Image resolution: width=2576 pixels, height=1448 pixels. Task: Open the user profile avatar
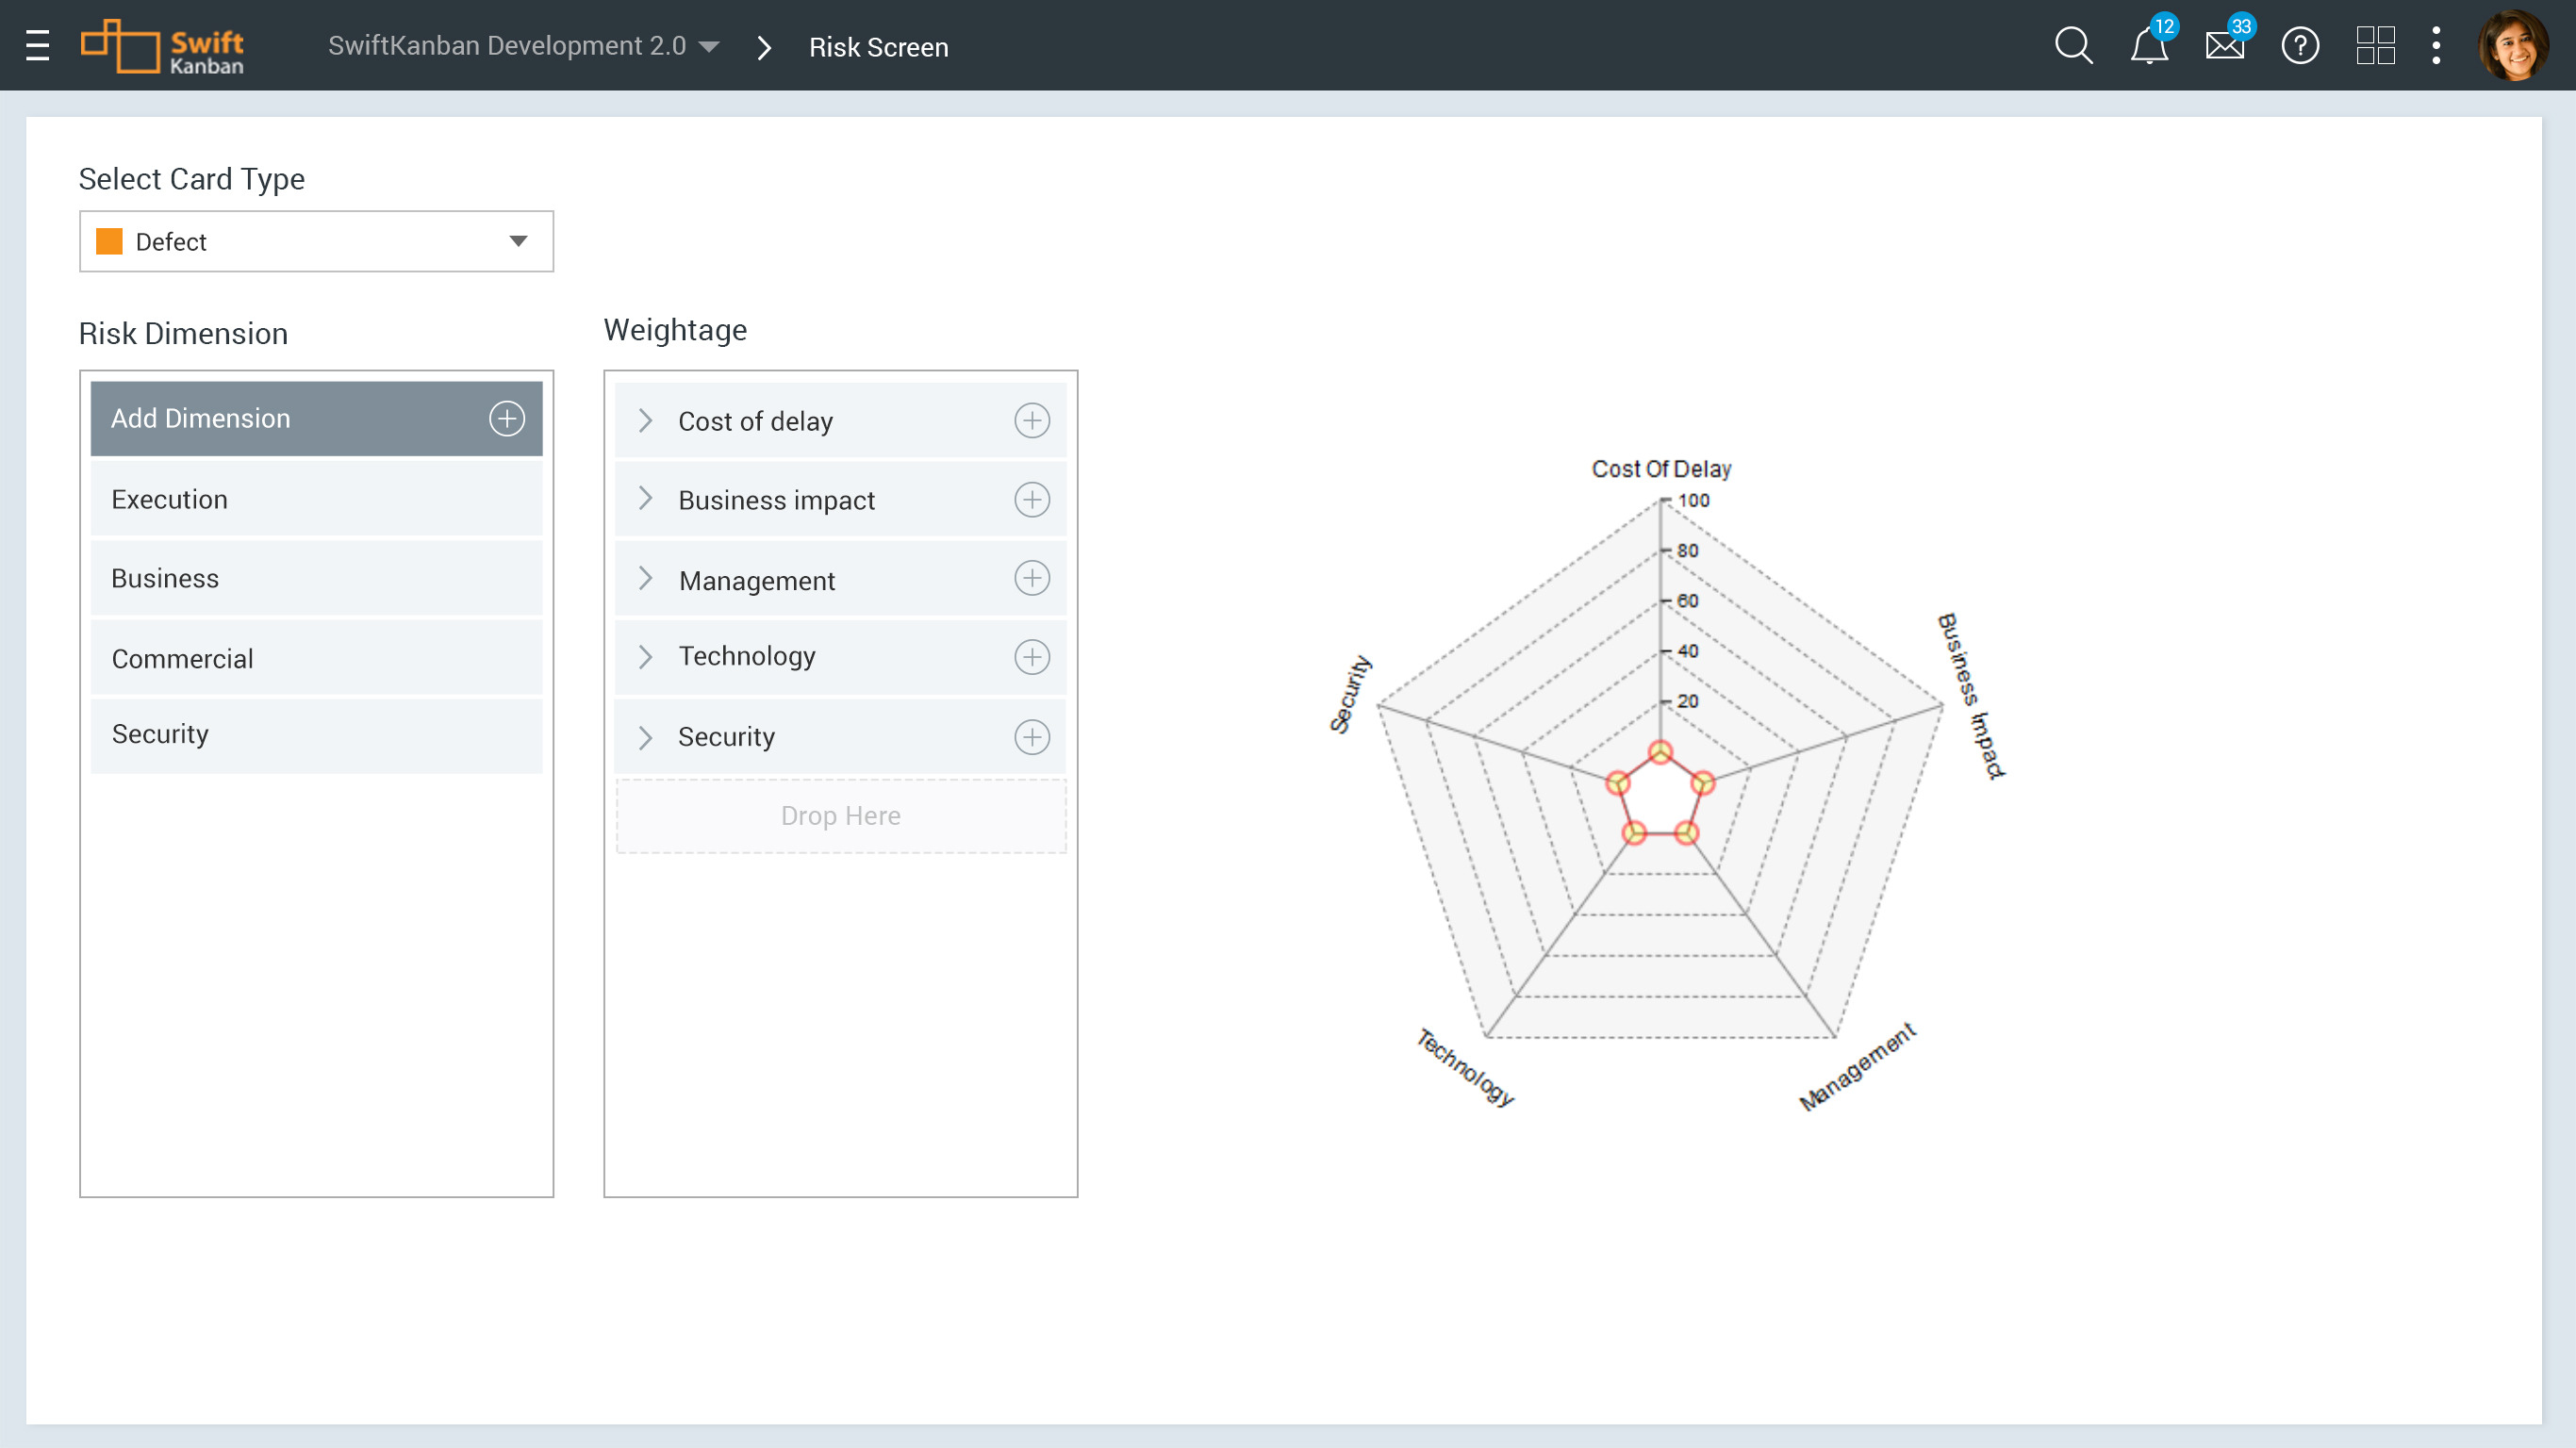pos(2512,46)
